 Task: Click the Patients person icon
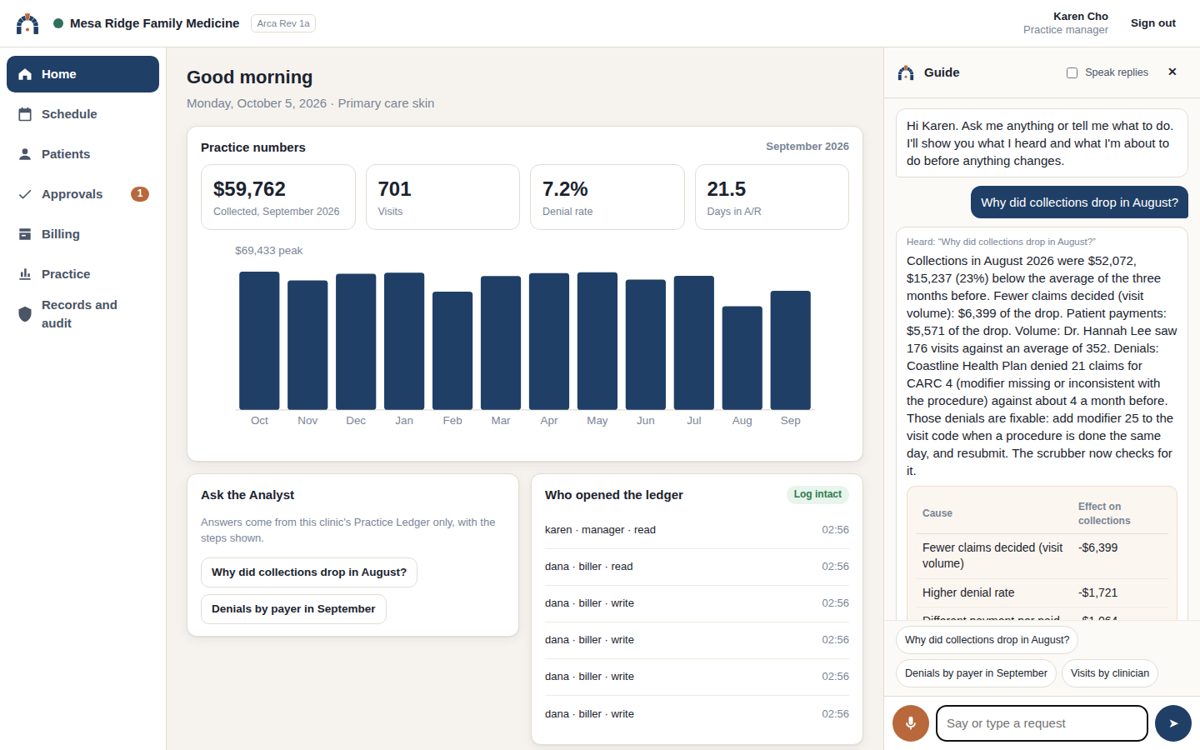(25, 154)
